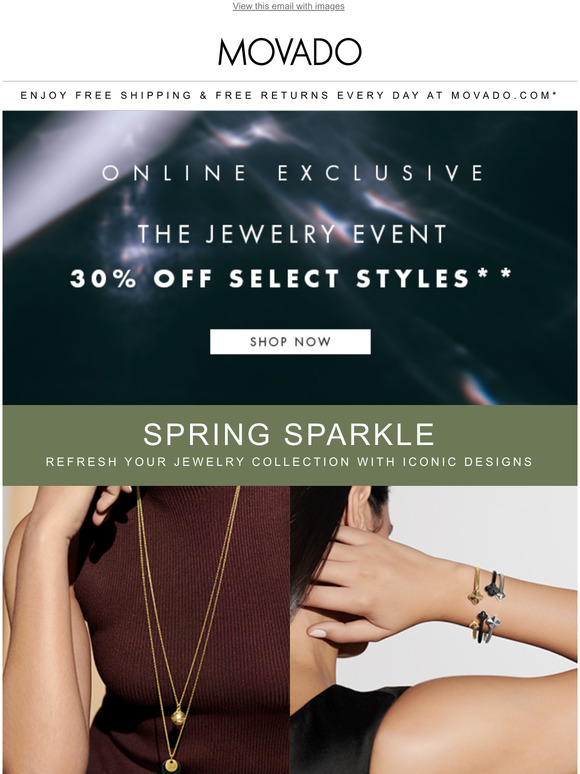The height and width of the screenshot is (774, 580).
Task: Open the 'View this email with images' link
Action: click(288, 6)
